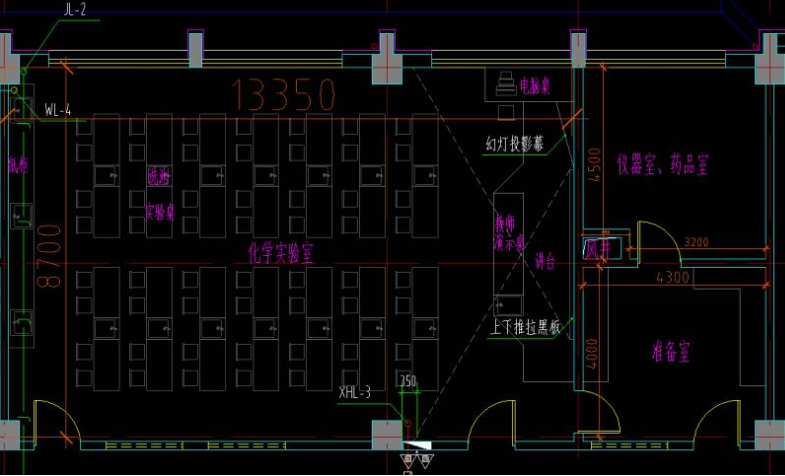Select the 4500 vertical dimension text
The image size is (785, 476).
[592, 167]
